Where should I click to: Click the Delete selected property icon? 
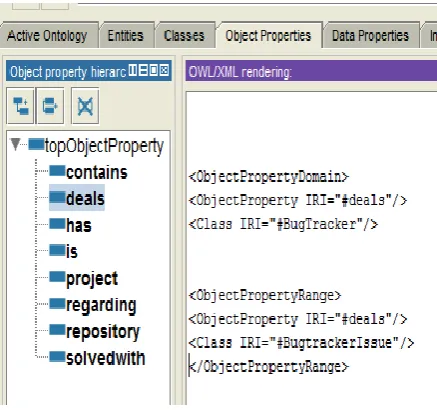(x=85, y=106)
